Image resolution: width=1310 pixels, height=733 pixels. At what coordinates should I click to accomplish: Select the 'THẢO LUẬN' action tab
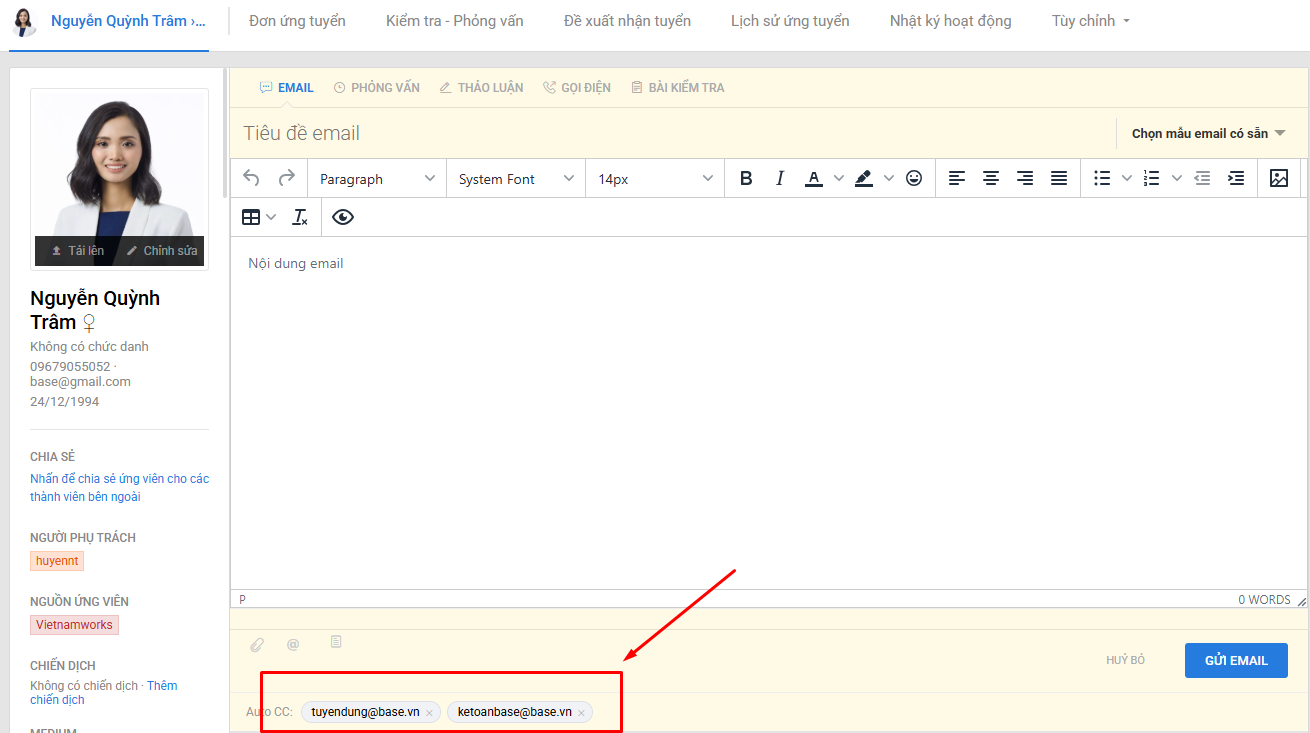point(481,88)
